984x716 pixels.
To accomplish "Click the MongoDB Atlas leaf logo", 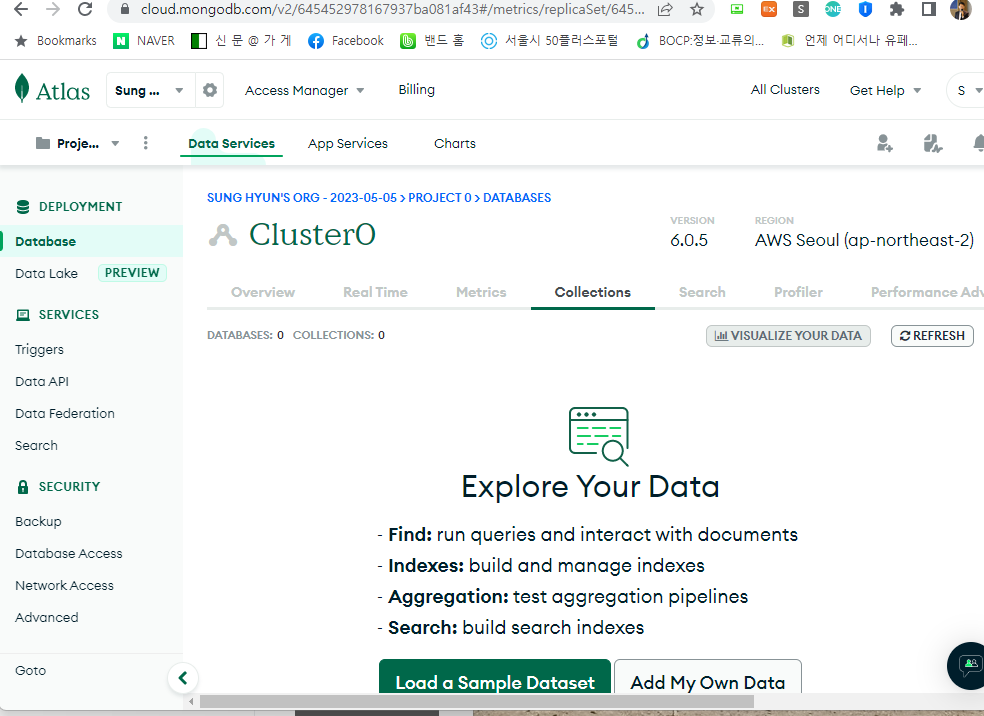I will [x=22, y=88].
